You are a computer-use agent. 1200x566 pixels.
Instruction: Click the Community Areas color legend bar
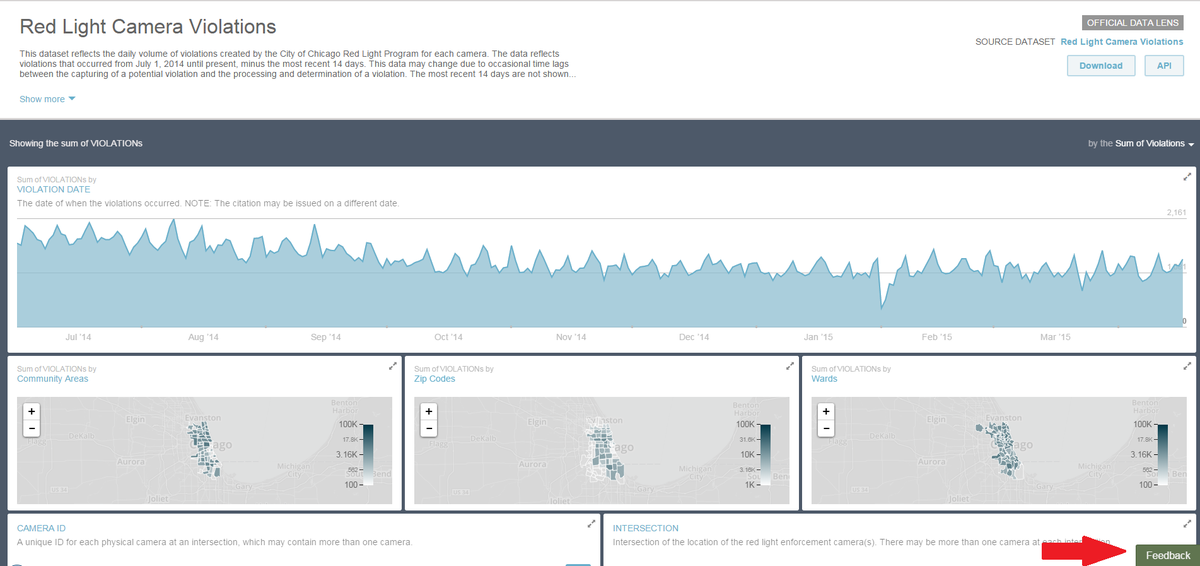(x=368, y=455)
